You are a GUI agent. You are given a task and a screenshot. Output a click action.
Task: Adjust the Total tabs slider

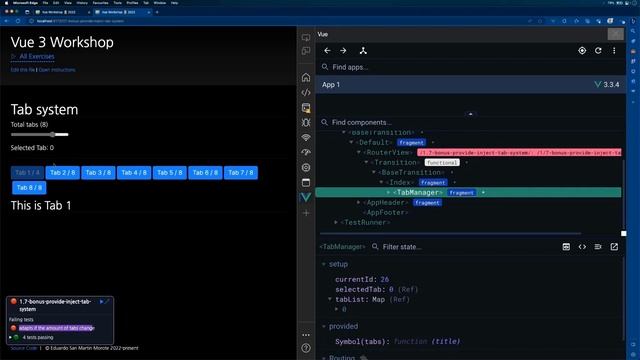click(40, 135)
